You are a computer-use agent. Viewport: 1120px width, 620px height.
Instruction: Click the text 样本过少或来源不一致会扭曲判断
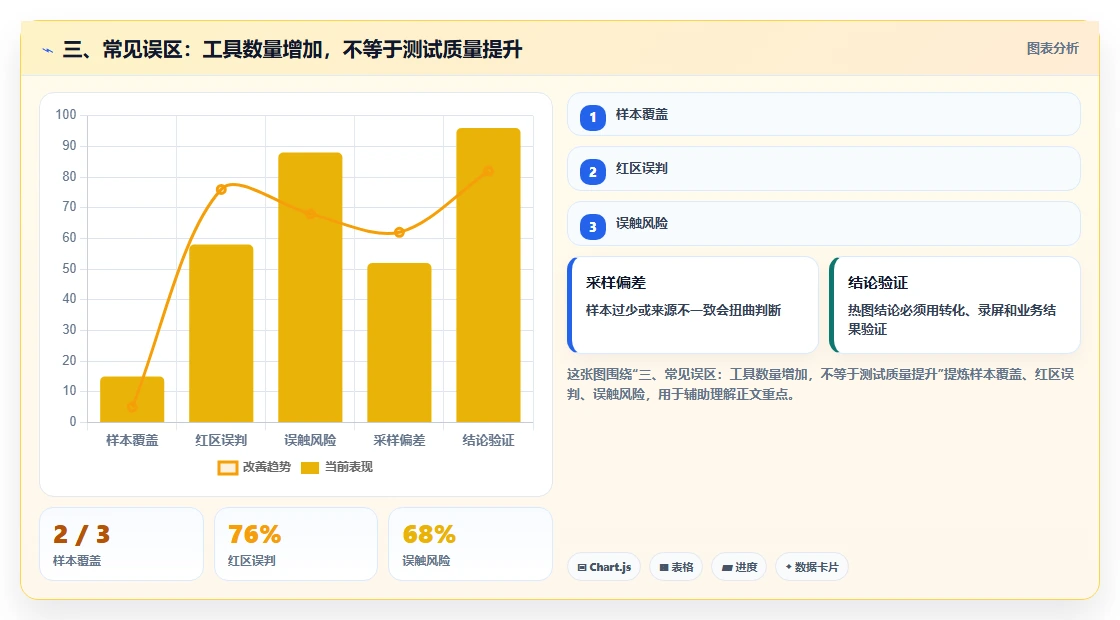click(x=684, y=310)
